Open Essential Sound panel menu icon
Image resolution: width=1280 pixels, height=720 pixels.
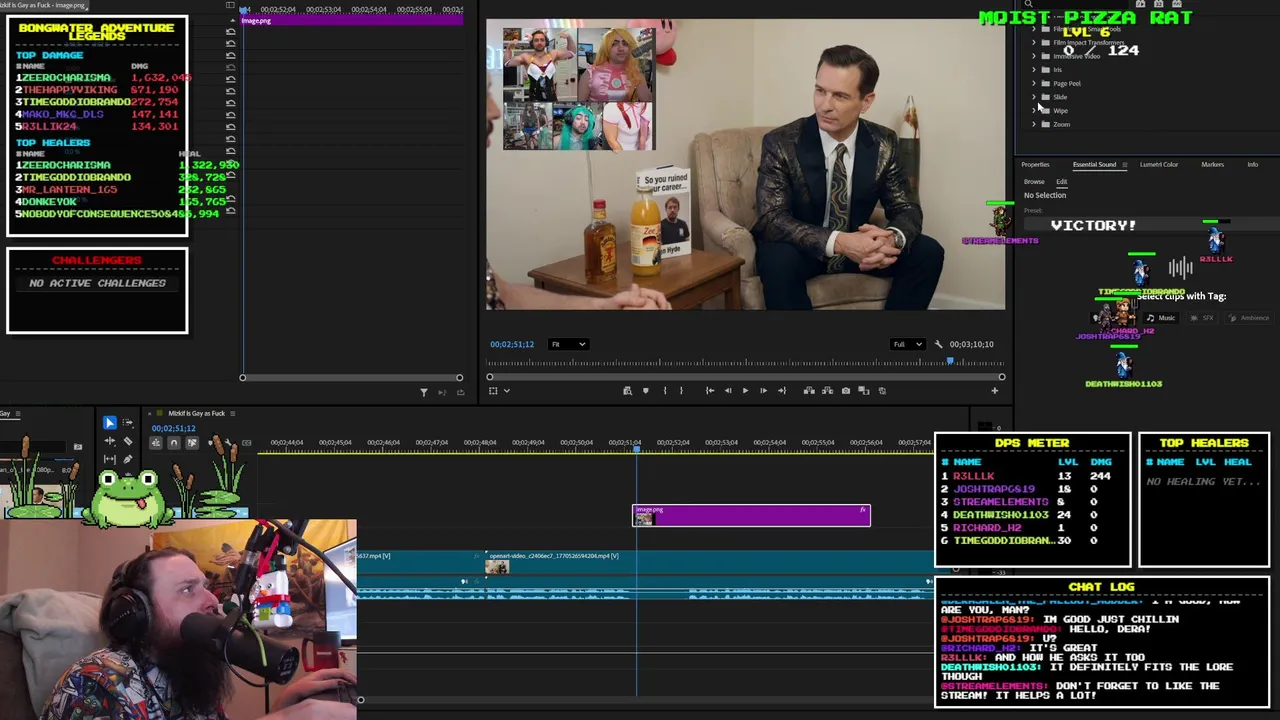click(1124, 164)
